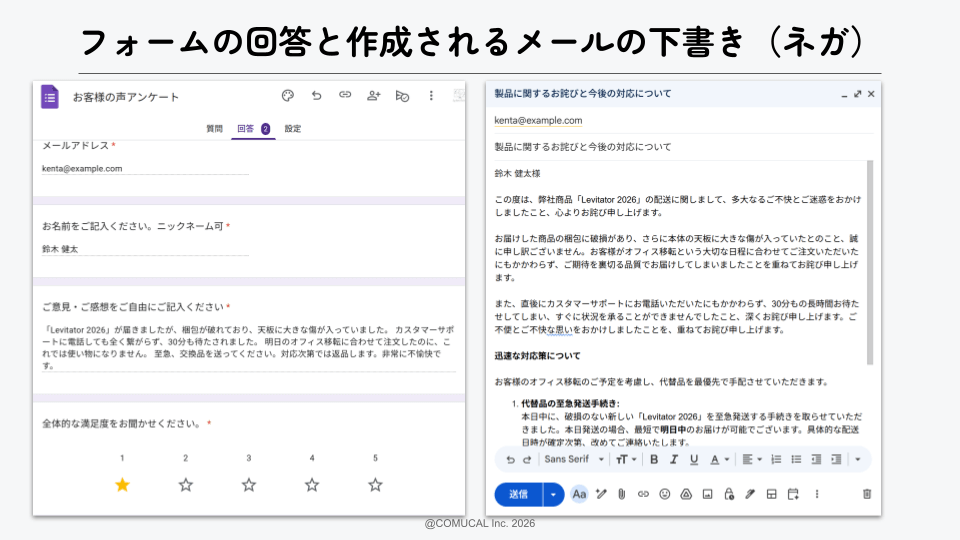Open the Google Forms theme palette

288,96
